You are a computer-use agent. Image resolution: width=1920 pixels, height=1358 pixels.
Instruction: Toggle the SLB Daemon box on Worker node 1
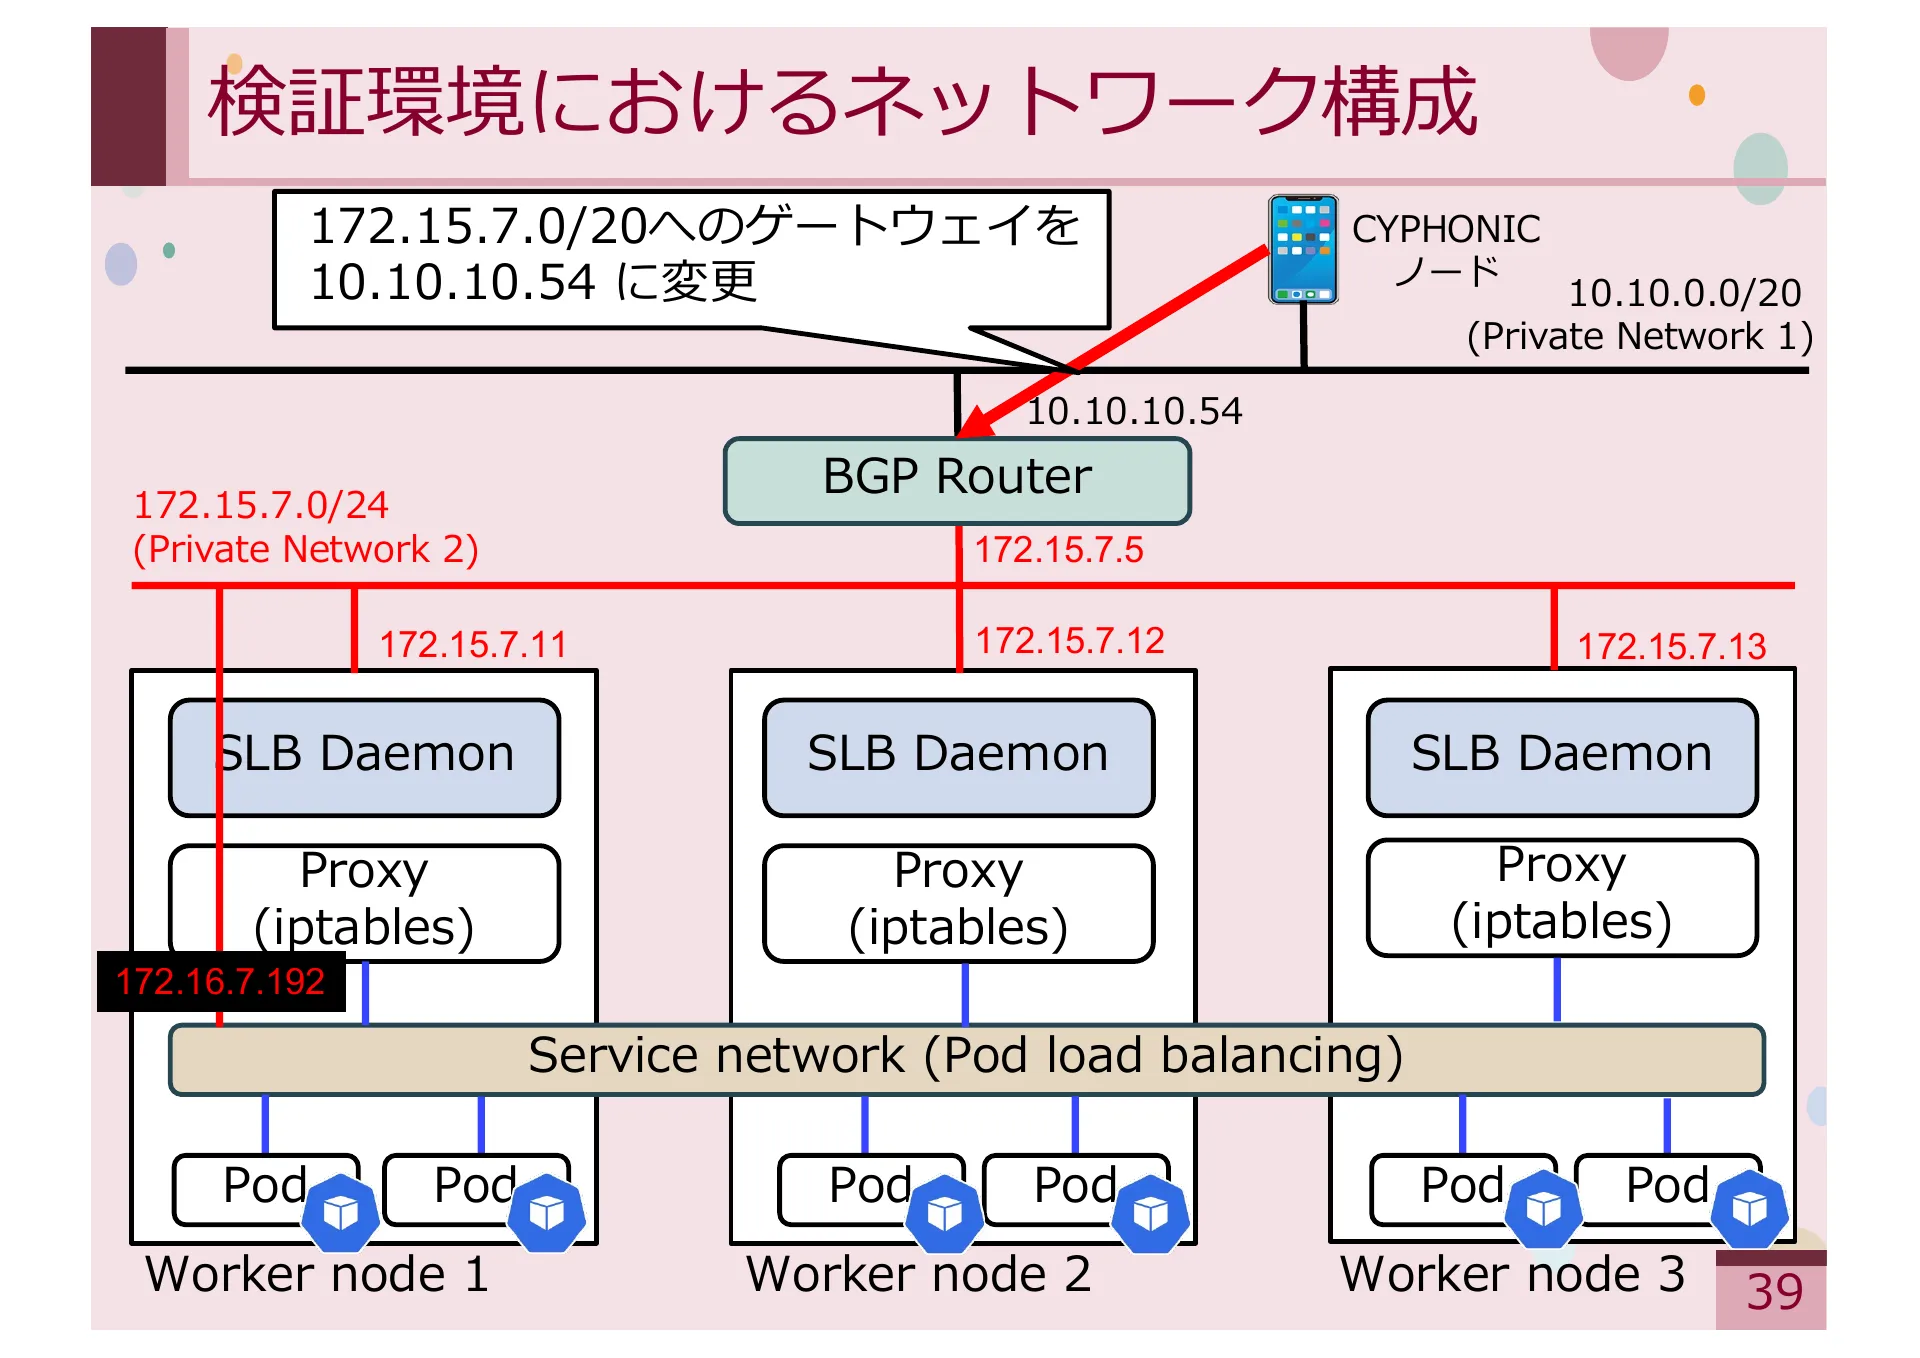pyautogui.click(x=364, y=756)
